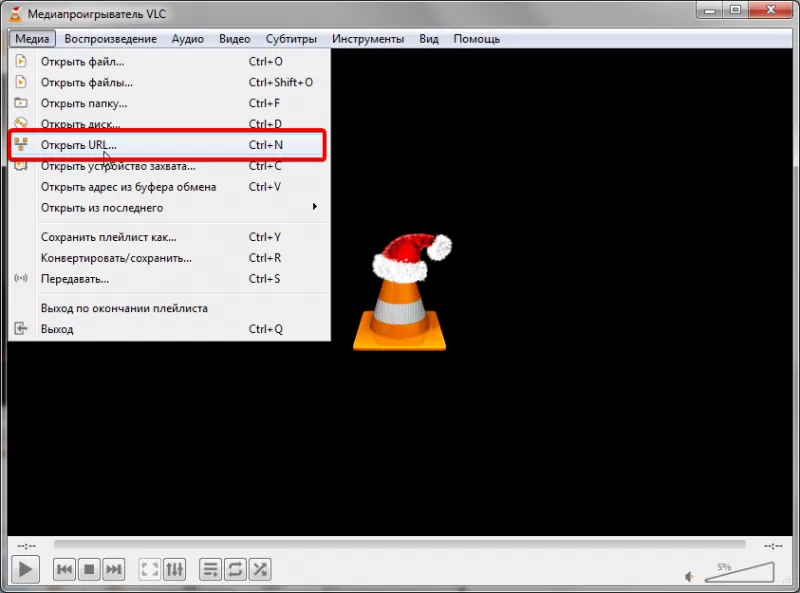Open the extended settings equalizer icon
Image resolution: width=800 pixels, height=593 pixels.
(x=174, y=569)
